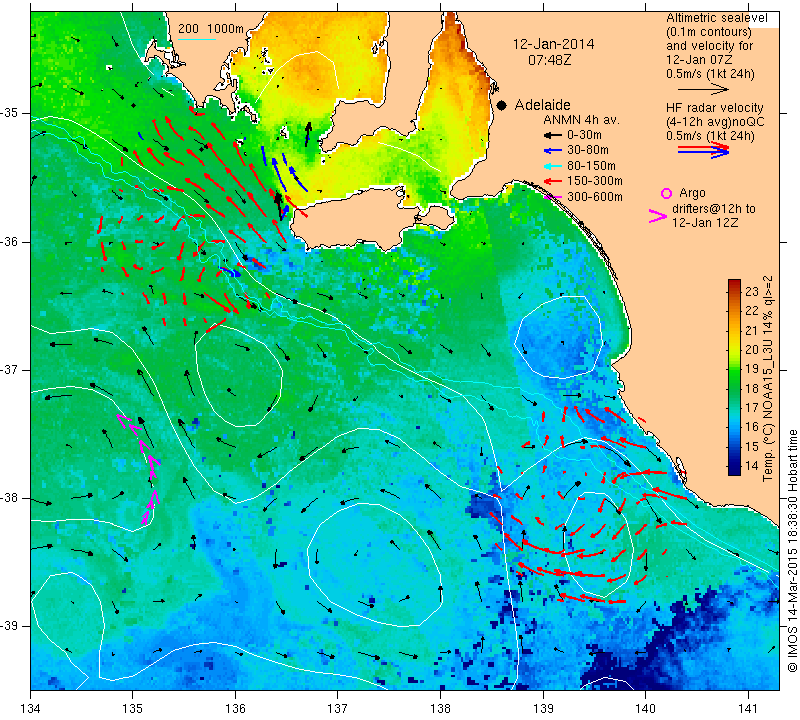This screenshot has width=800, height=720.
Task: Click the 'drifters@12h to' legend text
Action: tap(713, 209)
